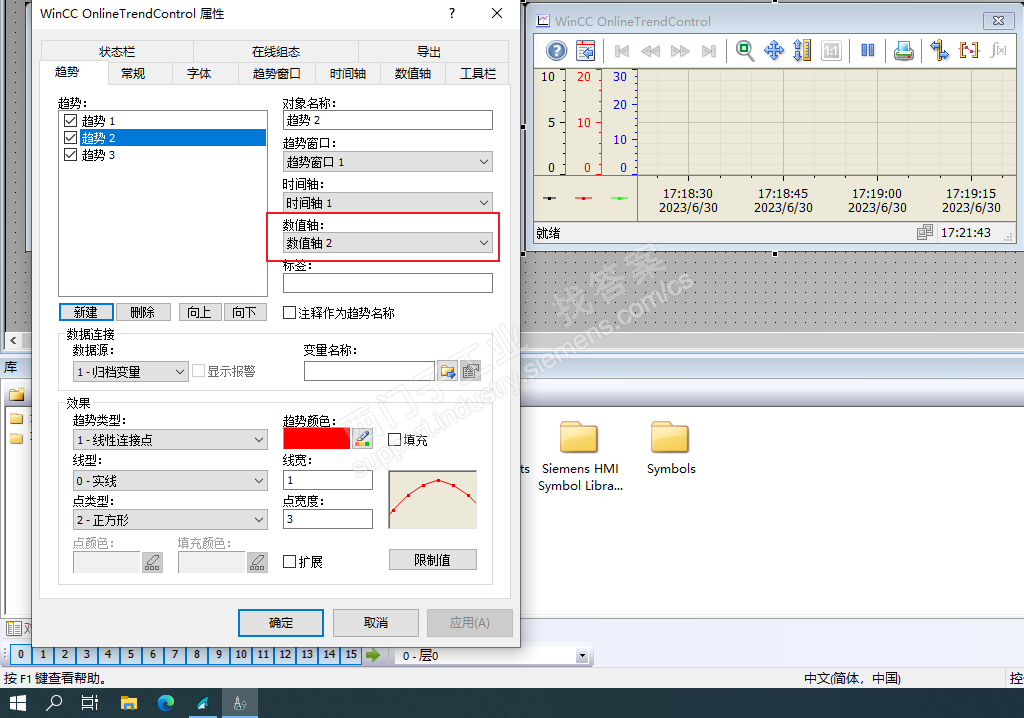Click the 对象名称 field containing 趋势 2

point(388,120)
